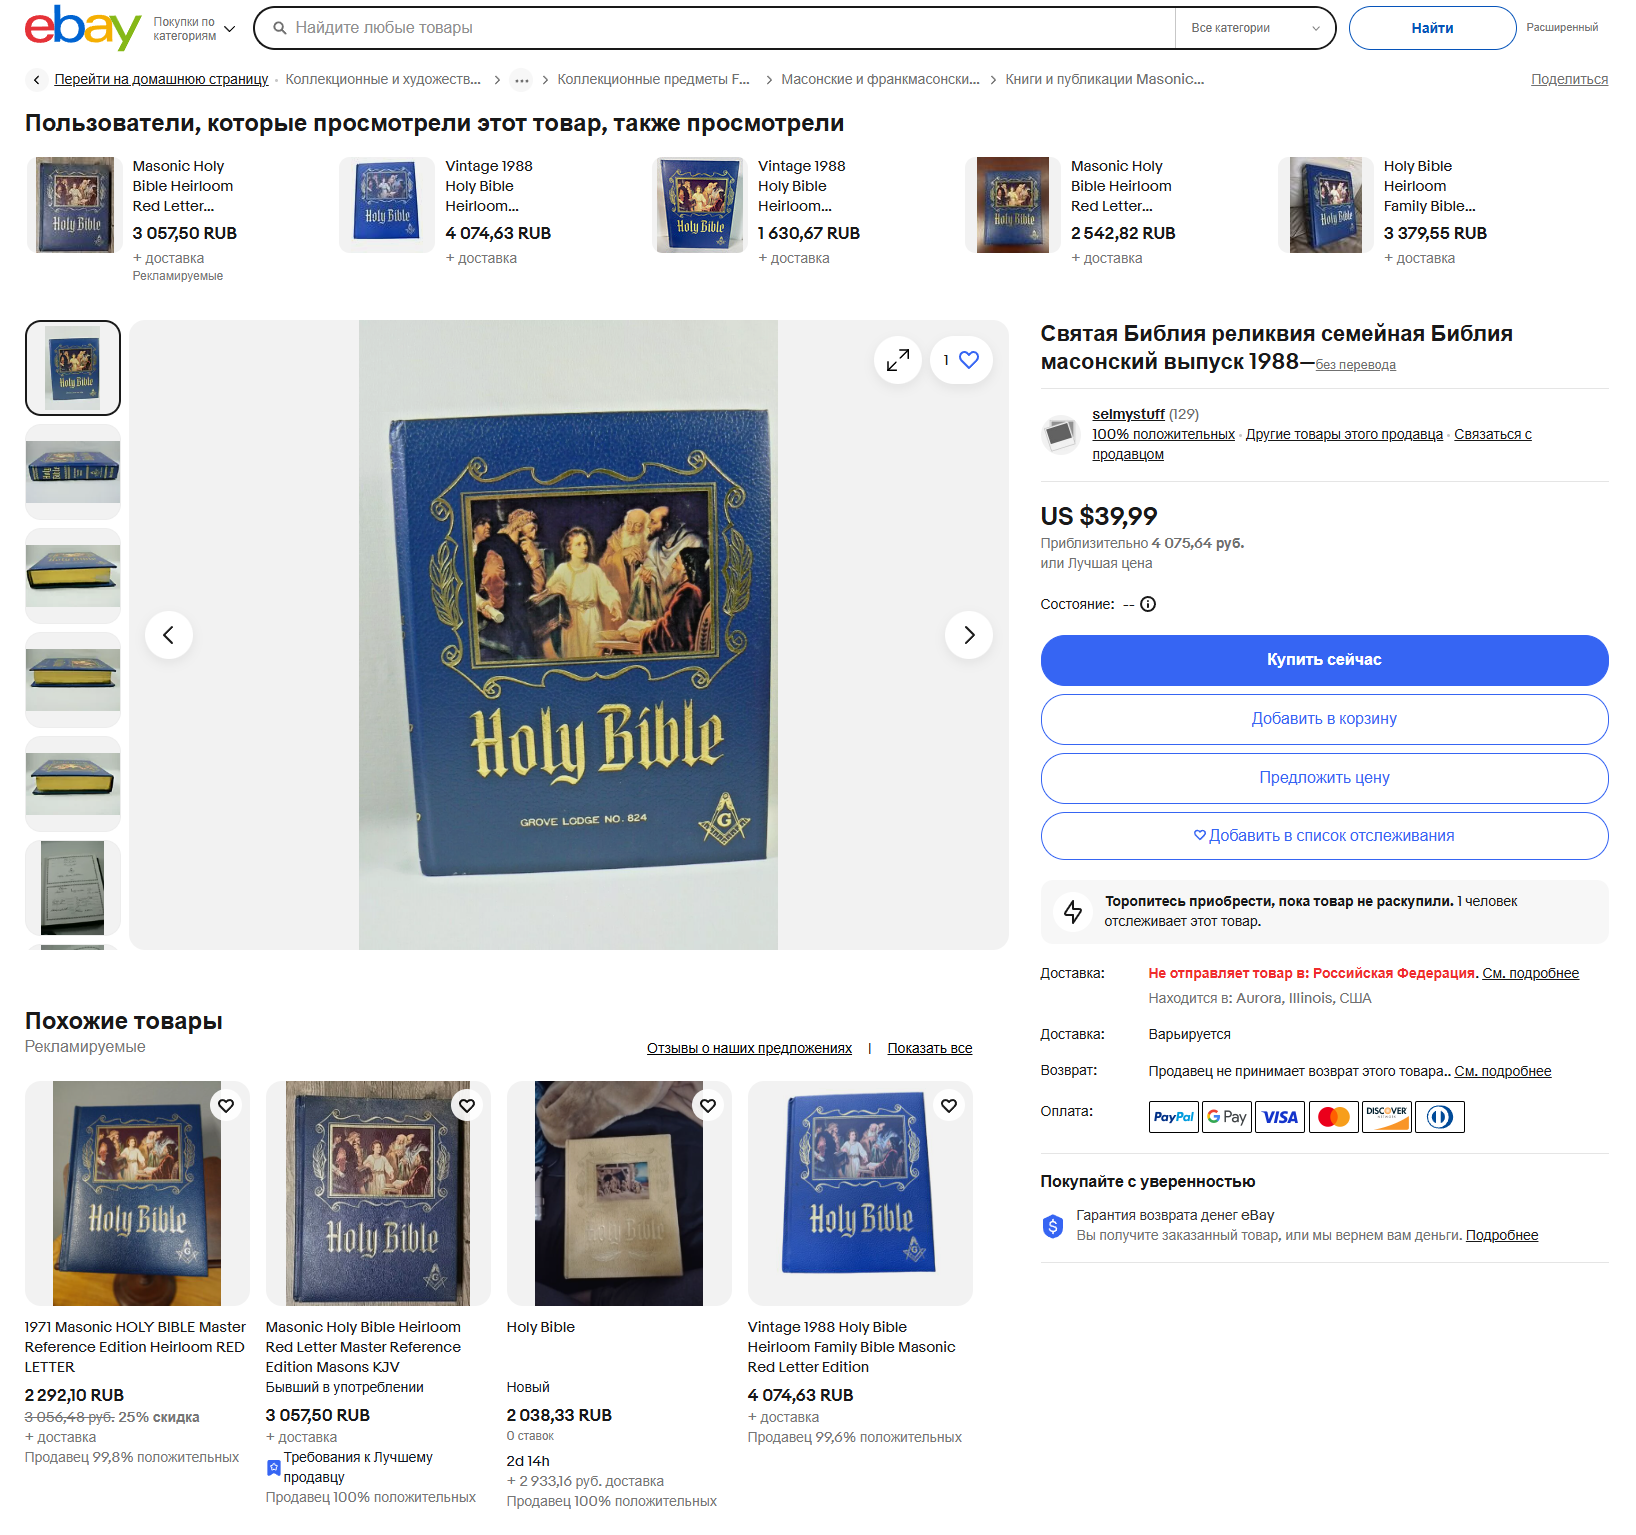Open 'Поделиться' share link
This screenshot has width=1636, height=1535.
click(x=1569, y=79)
